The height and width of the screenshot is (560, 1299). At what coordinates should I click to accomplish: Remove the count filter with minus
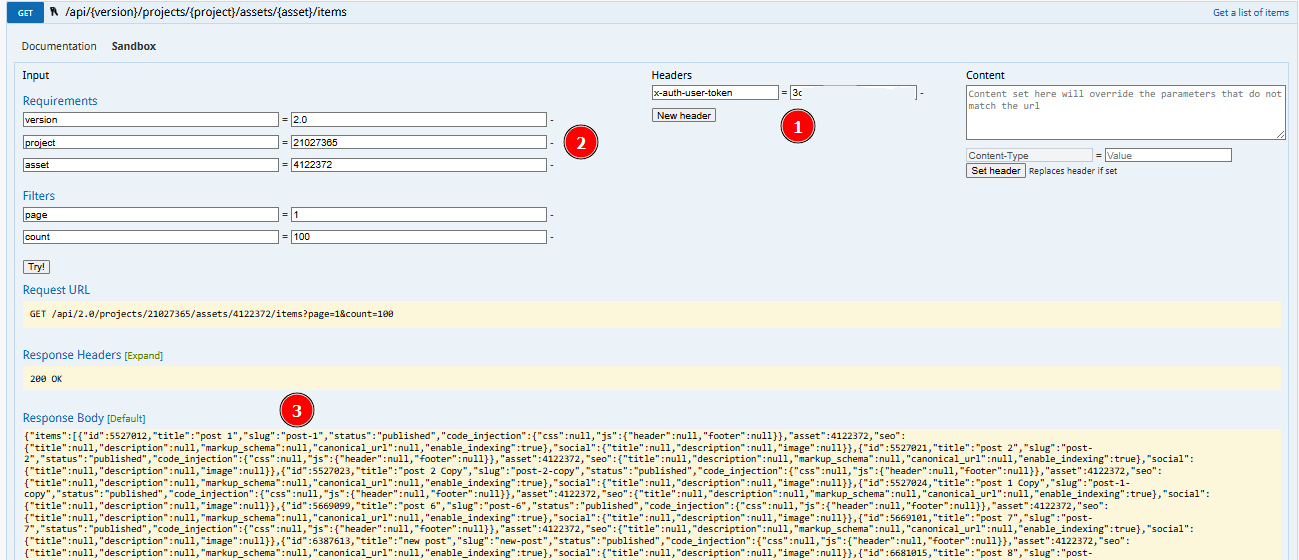[x=552, y=238]
